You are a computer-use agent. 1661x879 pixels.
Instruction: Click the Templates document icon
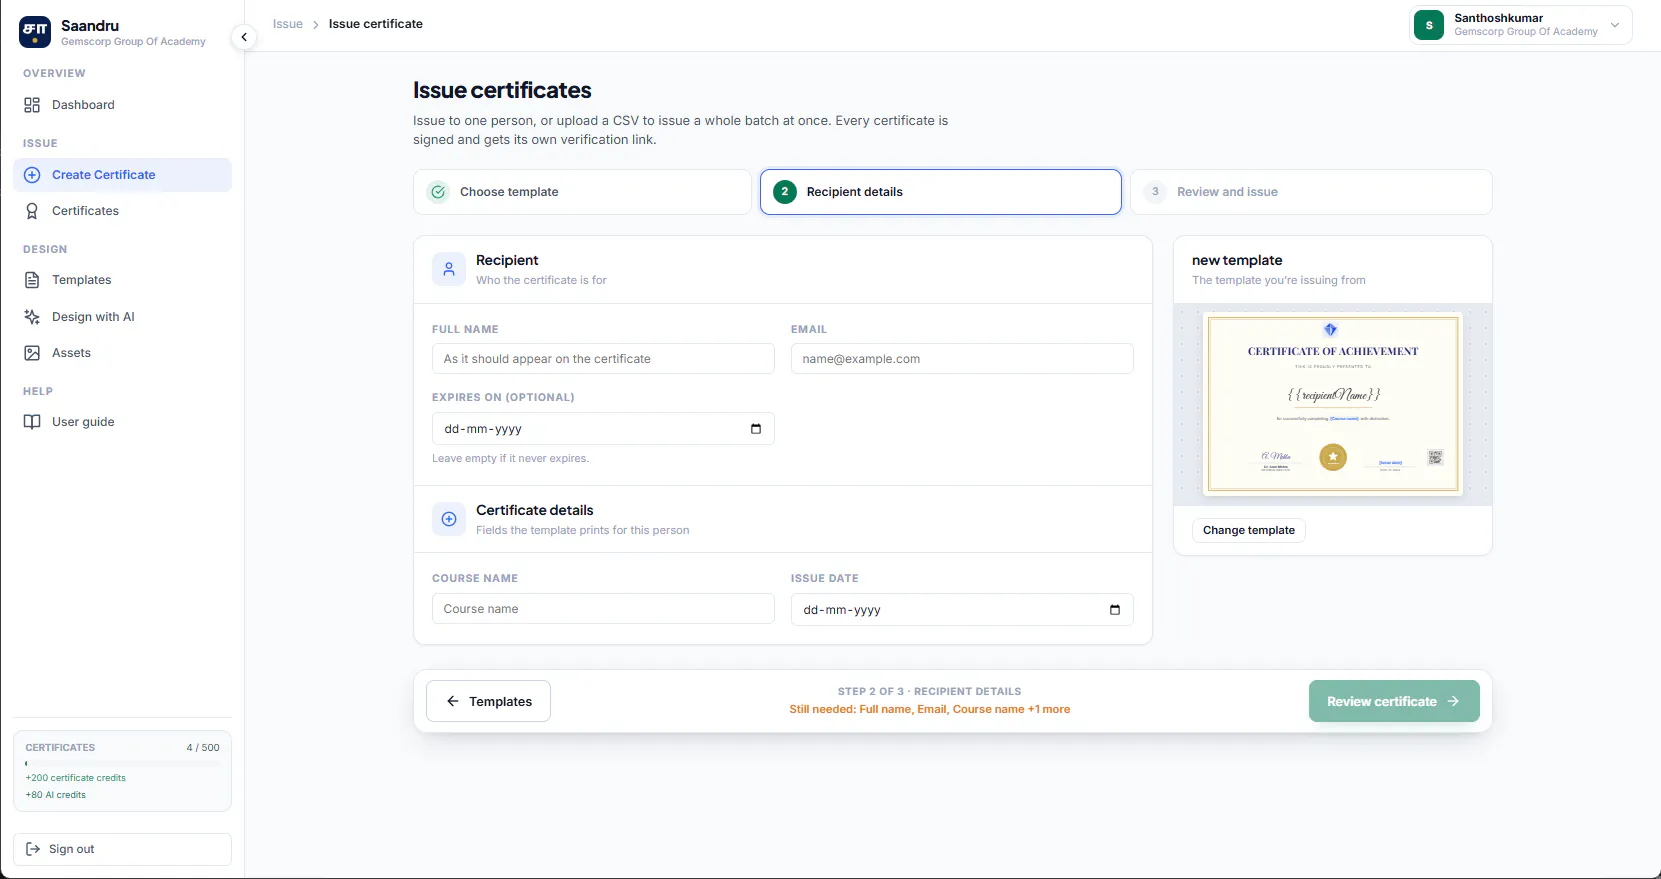point(32,280)
